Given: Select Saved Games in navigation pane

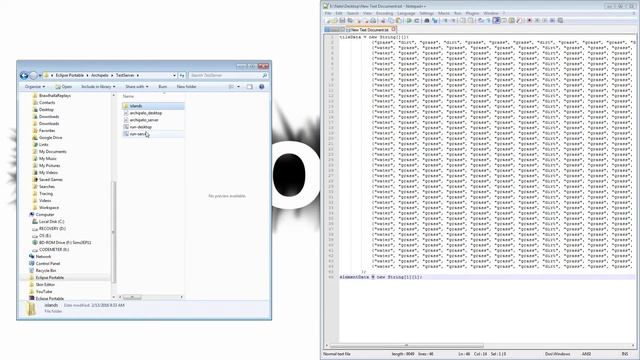Looking at the screenshot, I should coord(51,180).
